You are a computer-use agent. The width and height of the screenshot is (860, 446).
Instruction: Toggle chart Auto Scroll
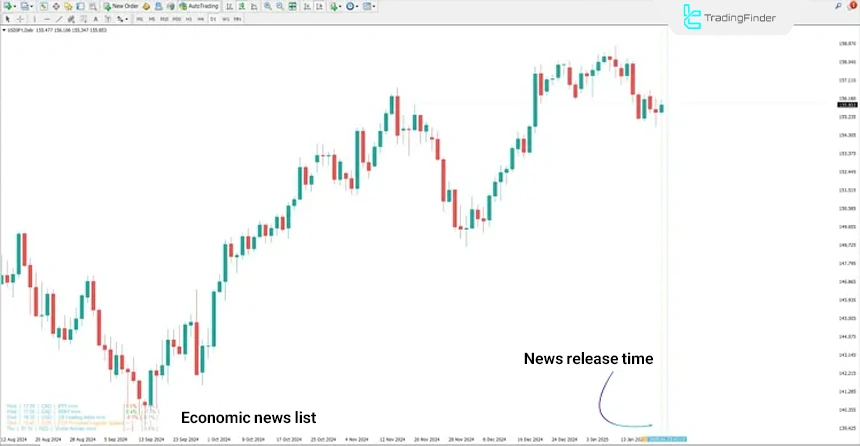tap(307, 7)
